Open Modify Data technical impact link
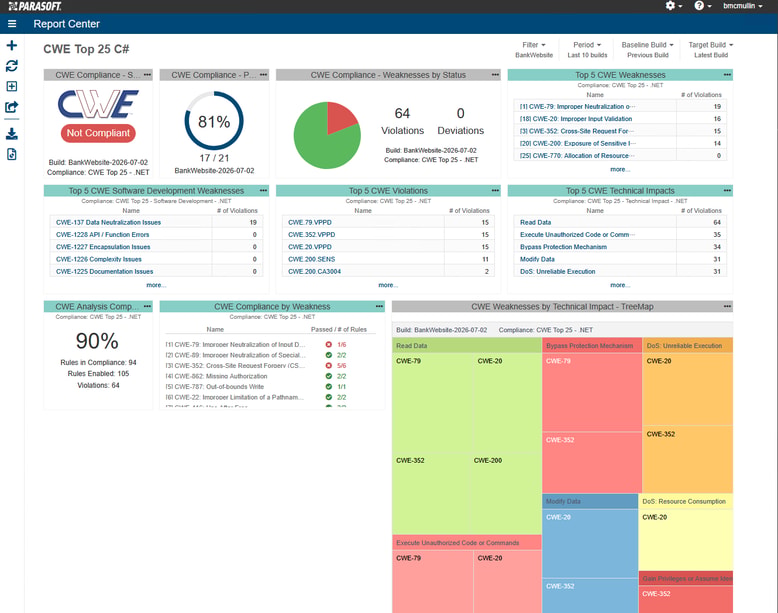Image resolution: width=778 pixels, height=613 pixels. (x=537, y=259)
